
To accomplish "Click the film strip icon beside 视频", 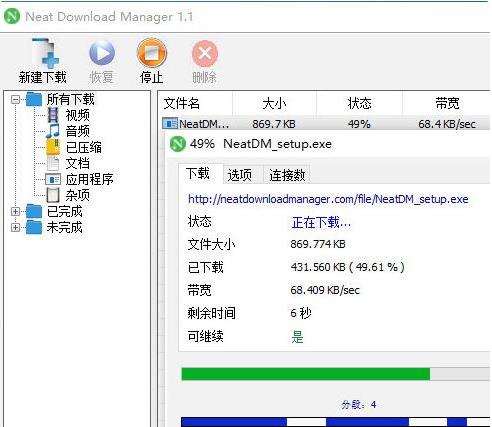I will coord(53,115).
